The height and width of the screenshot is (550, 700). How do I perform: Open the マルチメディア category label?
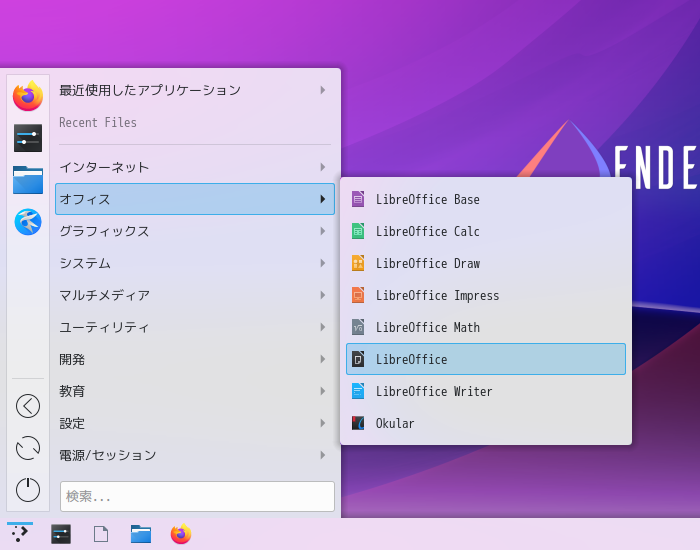click(104, 295)
